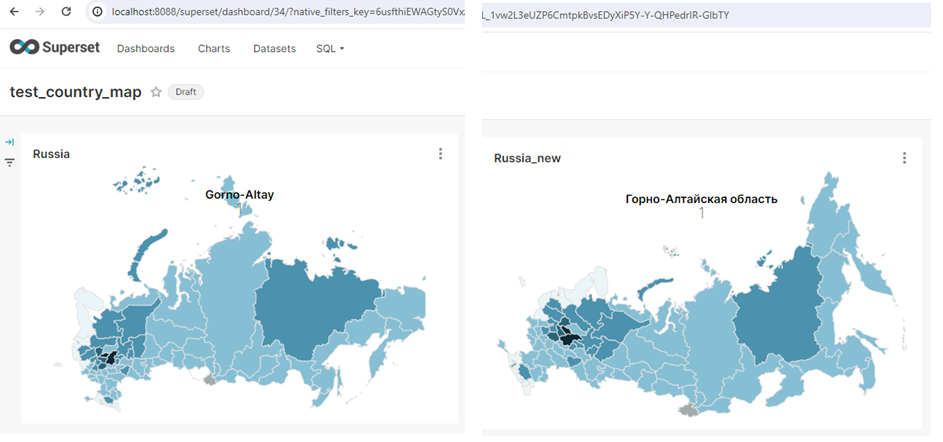Image resolution: width=943 pixels, height=442 pixels.
Task: Click the URL text in right browser bar
Action: coord(606,15)
